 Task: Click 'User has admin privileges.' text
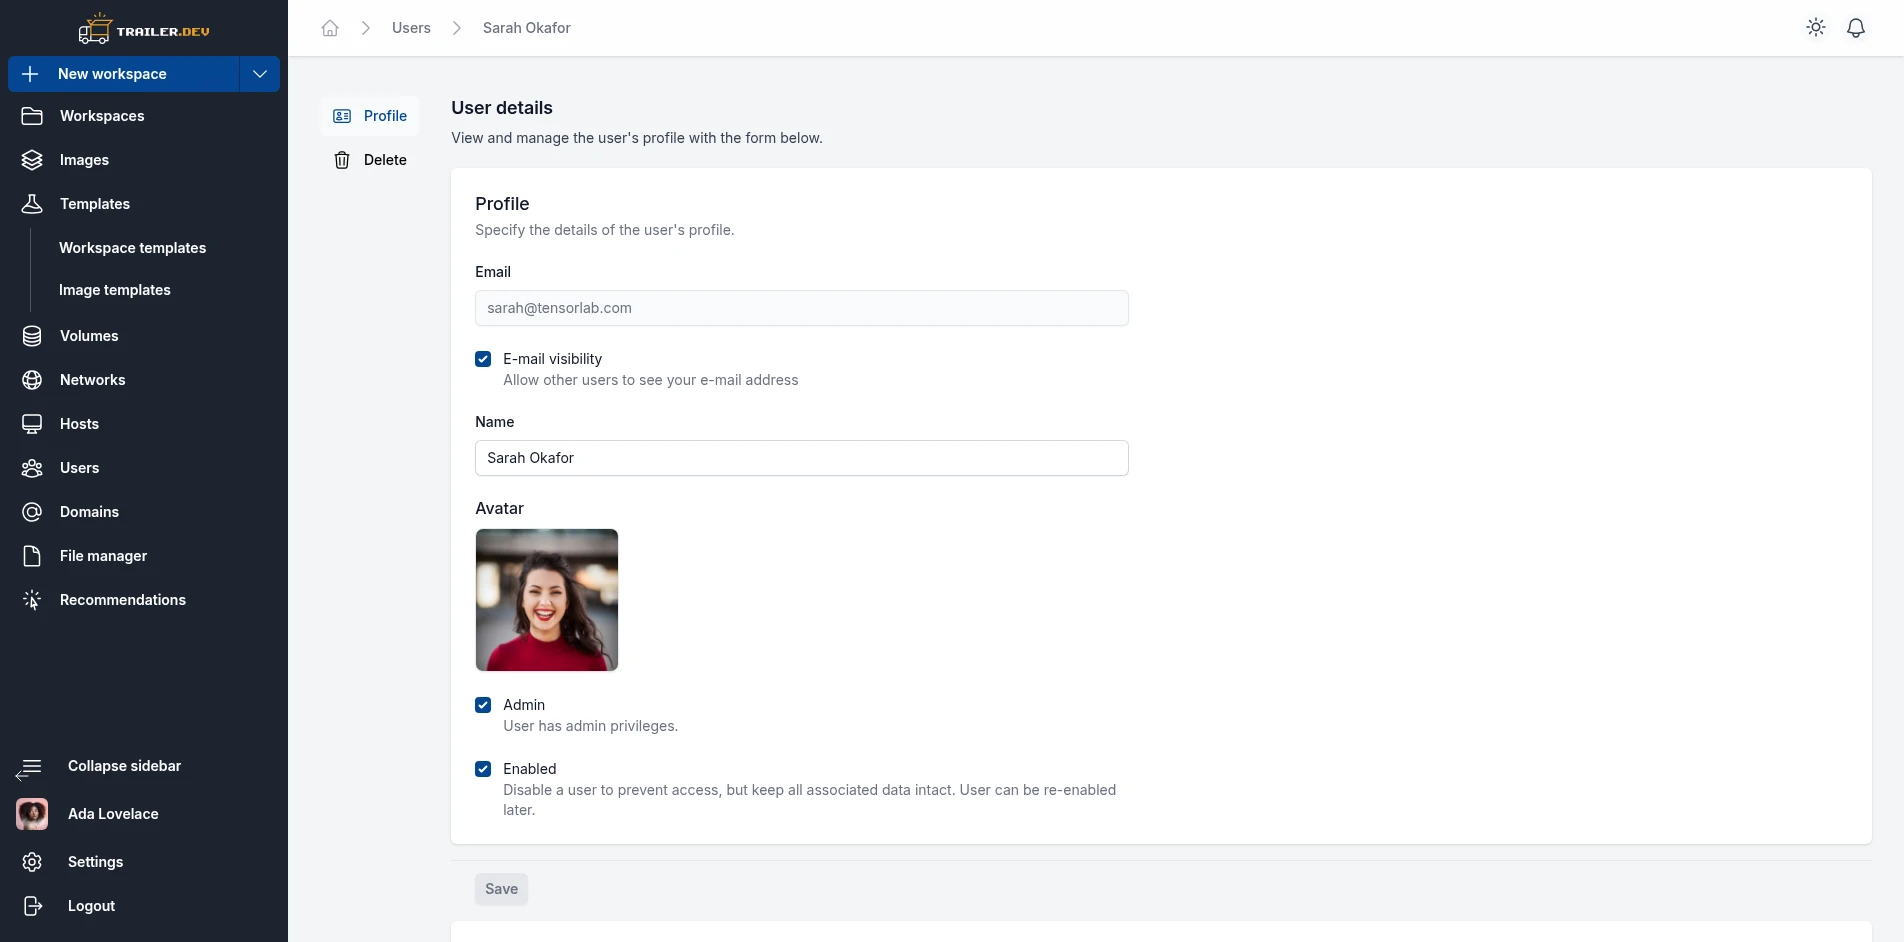tap(590, 726)
